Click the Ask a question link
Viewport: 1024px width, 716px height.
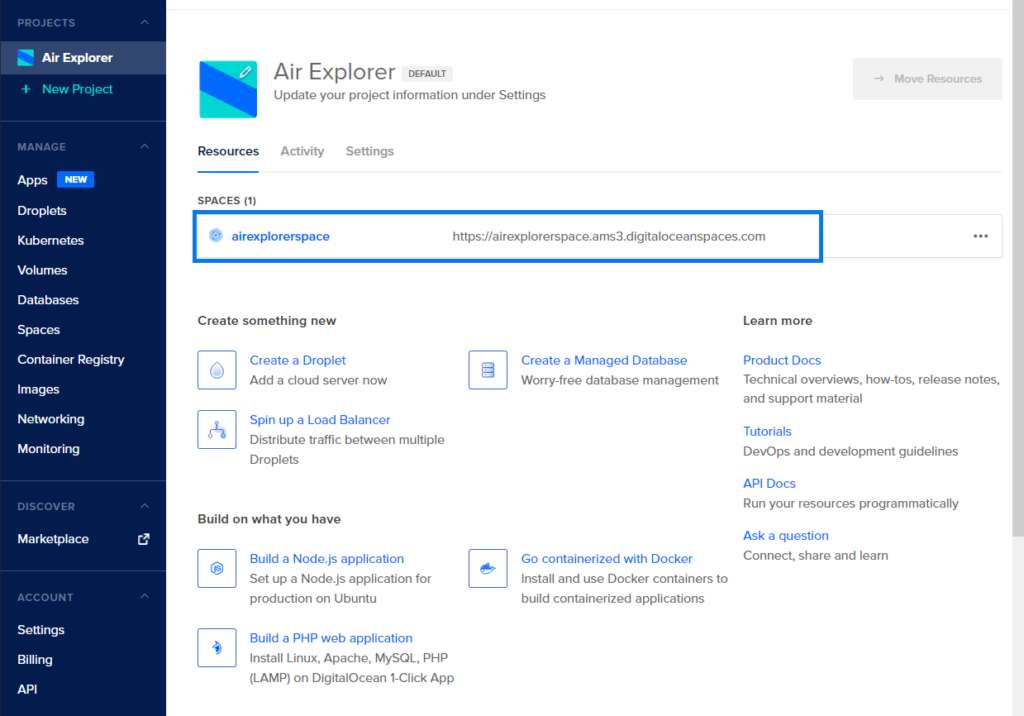pyautogui.click(x=786, y=536)
